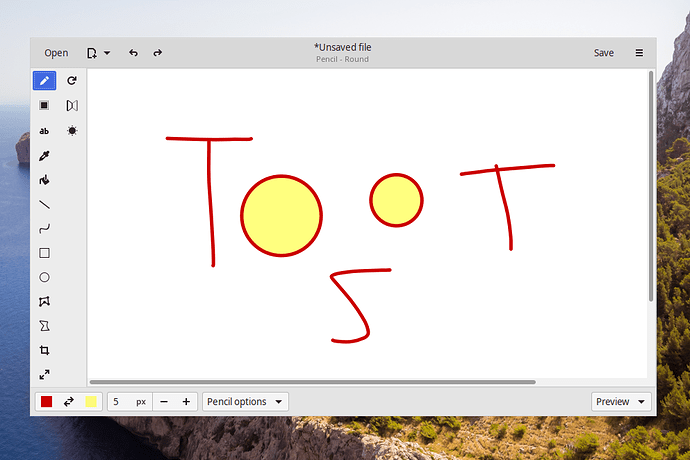Open the red main color swatch
Image resolution: width=690 pixels, height=460 pixels.
click(x=47, y=401)
